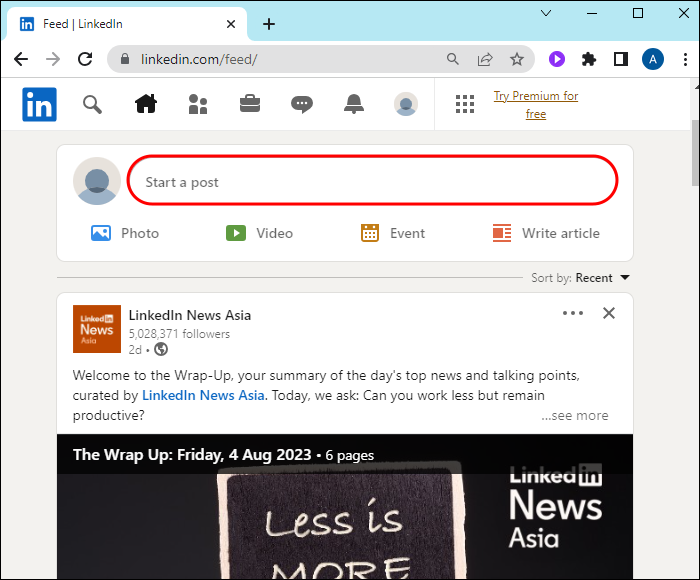Open My Network people icon
This screenshot has height=580, width=700.
coord(198,104)
